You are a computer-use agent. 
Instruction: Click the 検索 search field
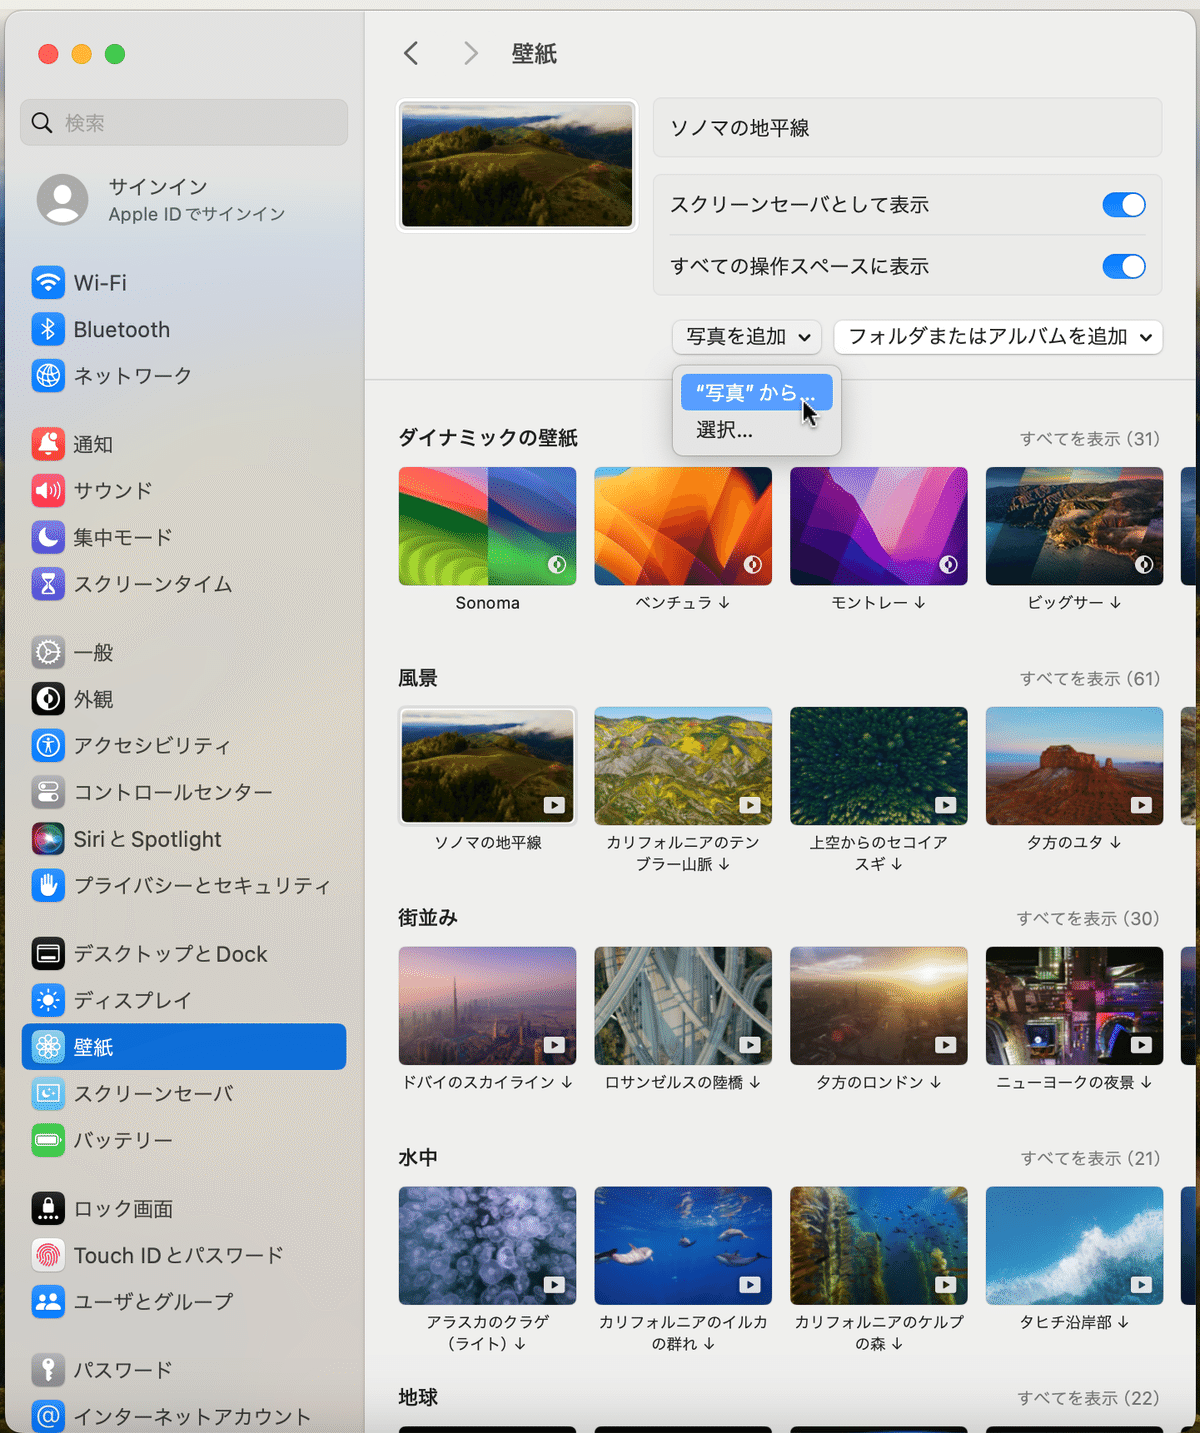184,122
